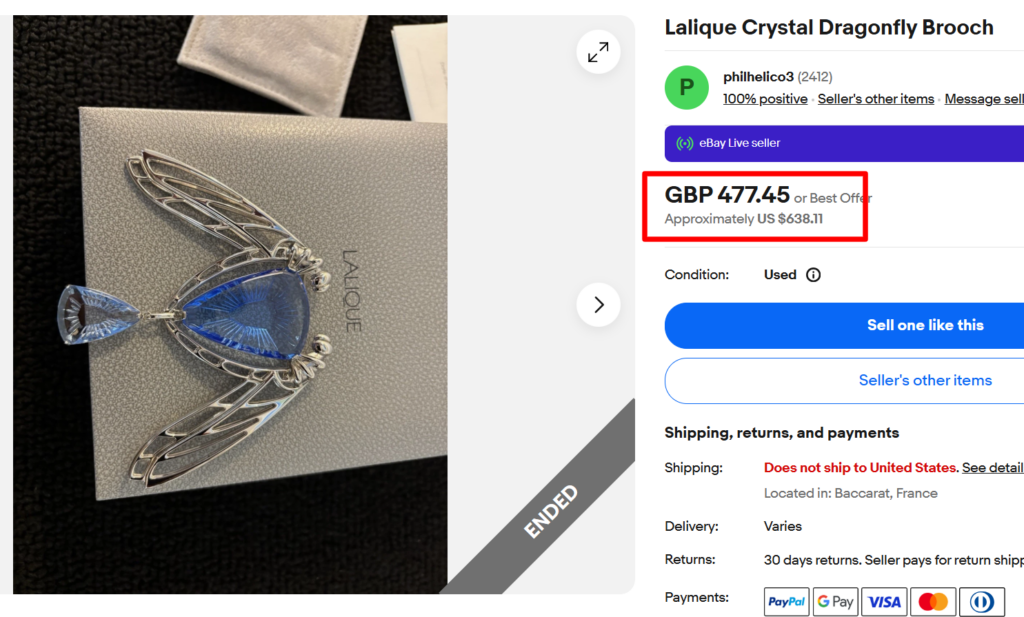Open the Seller's other items button
The image size is (1024, 617).
click(x=925, y=380)
